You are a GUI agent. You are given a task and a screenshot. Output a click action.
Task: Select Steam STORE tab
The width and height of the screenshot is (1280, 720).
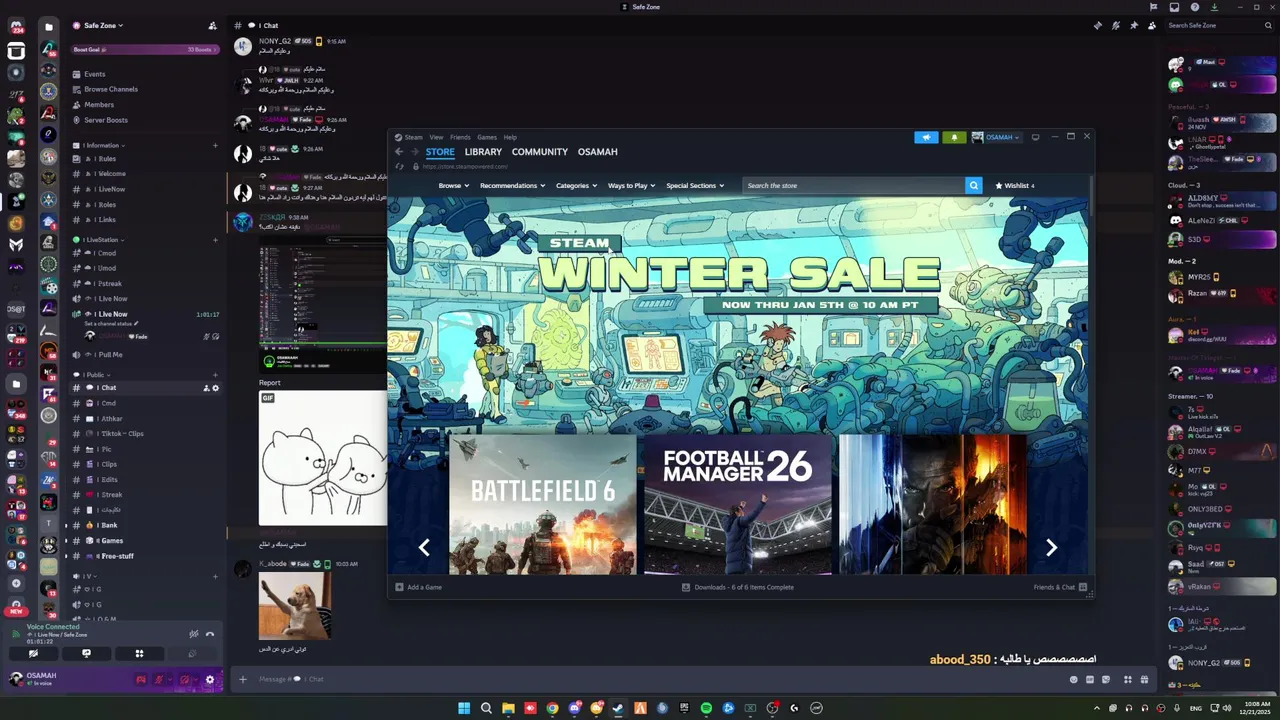tap(440, 152)
